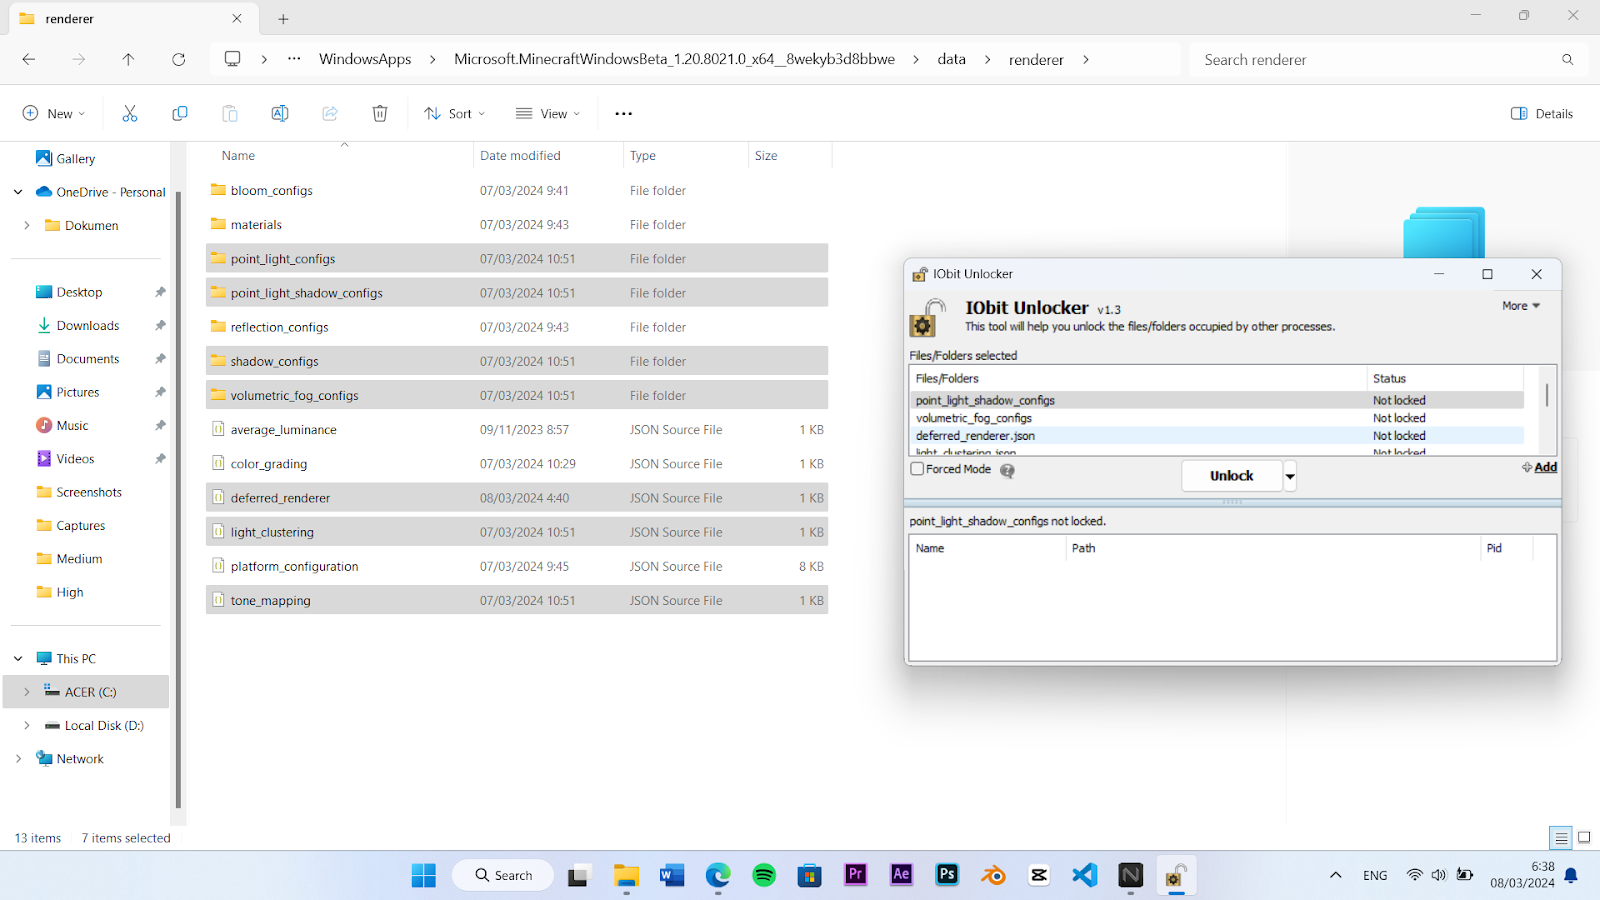Click the Copy icon in Explorer toolbar
The image size is (1600, 900).
[180, 114]
